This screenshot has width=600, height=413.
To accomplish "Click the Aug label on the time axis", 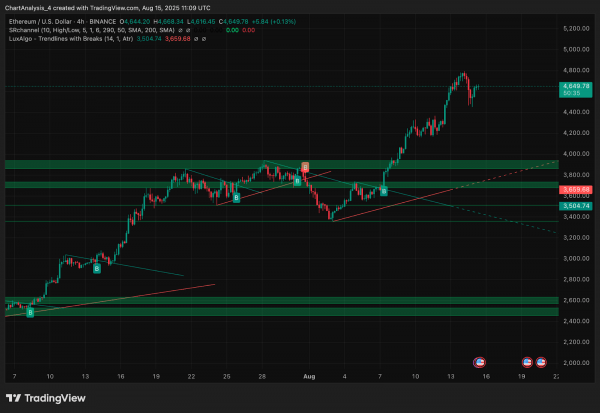I will coord(309,376).
